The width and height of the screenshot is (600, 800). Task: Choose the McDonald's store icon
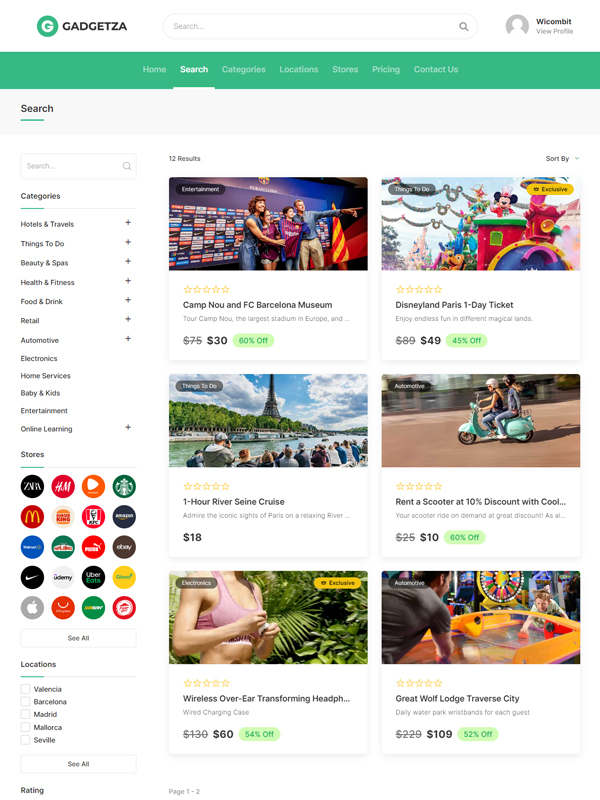click(x=32, y=517)
